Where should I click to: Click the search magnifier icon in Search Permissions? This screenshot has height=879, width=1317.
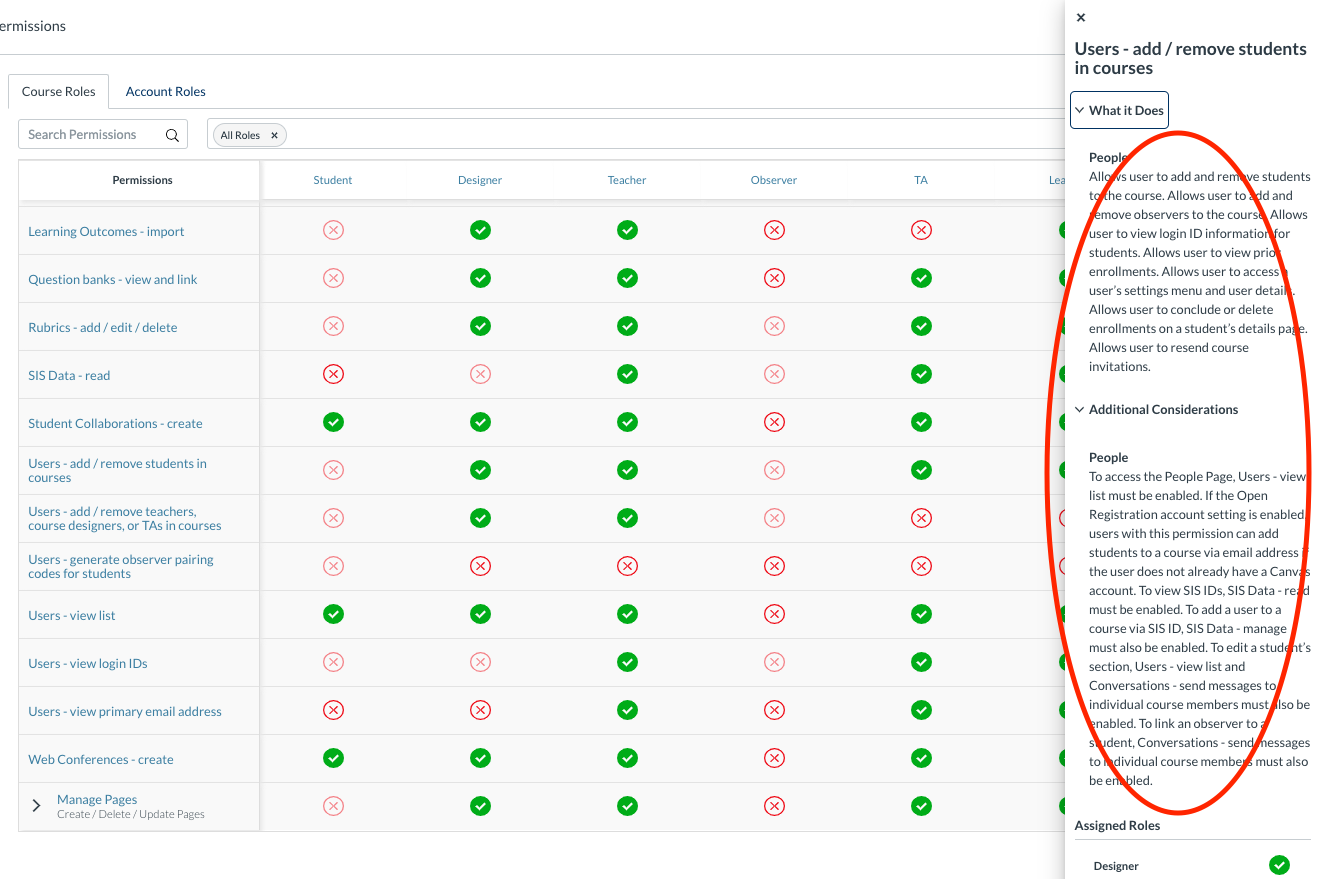point(172,135)
